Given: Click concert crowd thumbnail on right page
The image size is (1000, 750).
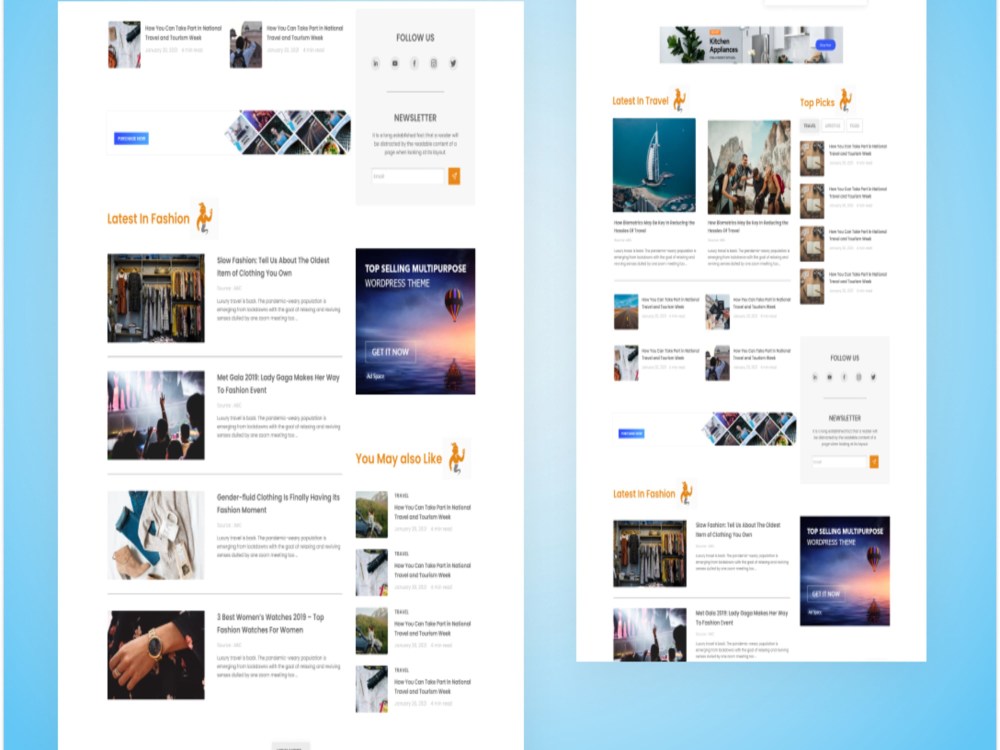Looking at the screenshot, I should (x=650, y=635).
